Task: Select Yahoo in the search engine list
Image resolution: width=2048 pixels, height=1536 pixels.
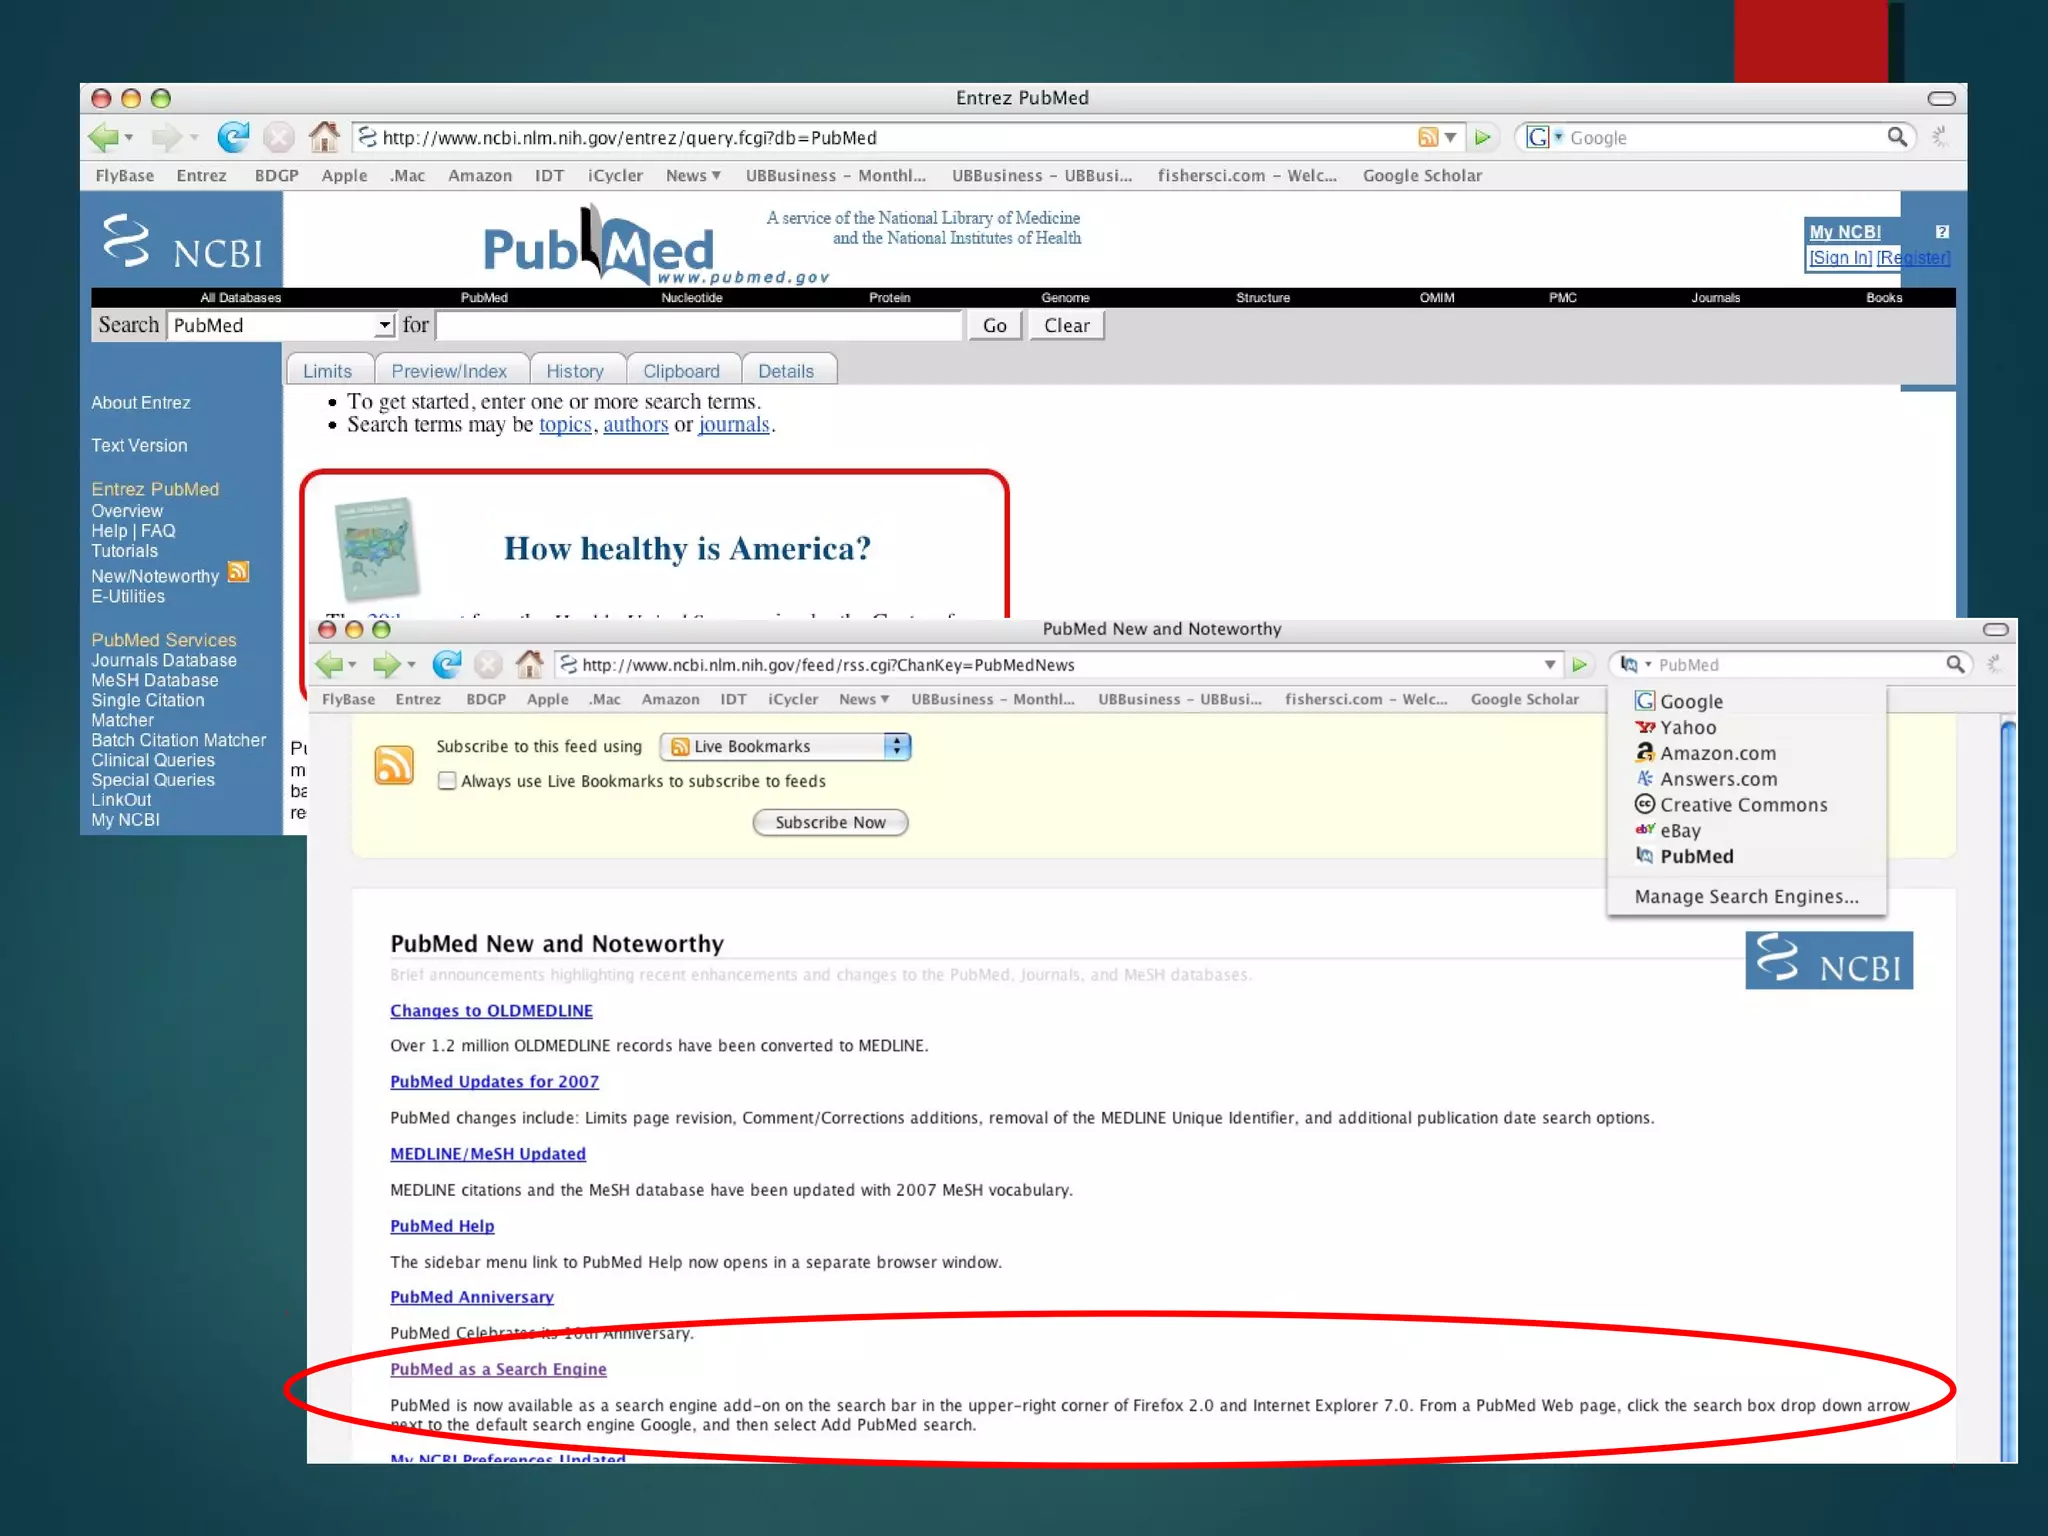Action: click(1688, 728)
